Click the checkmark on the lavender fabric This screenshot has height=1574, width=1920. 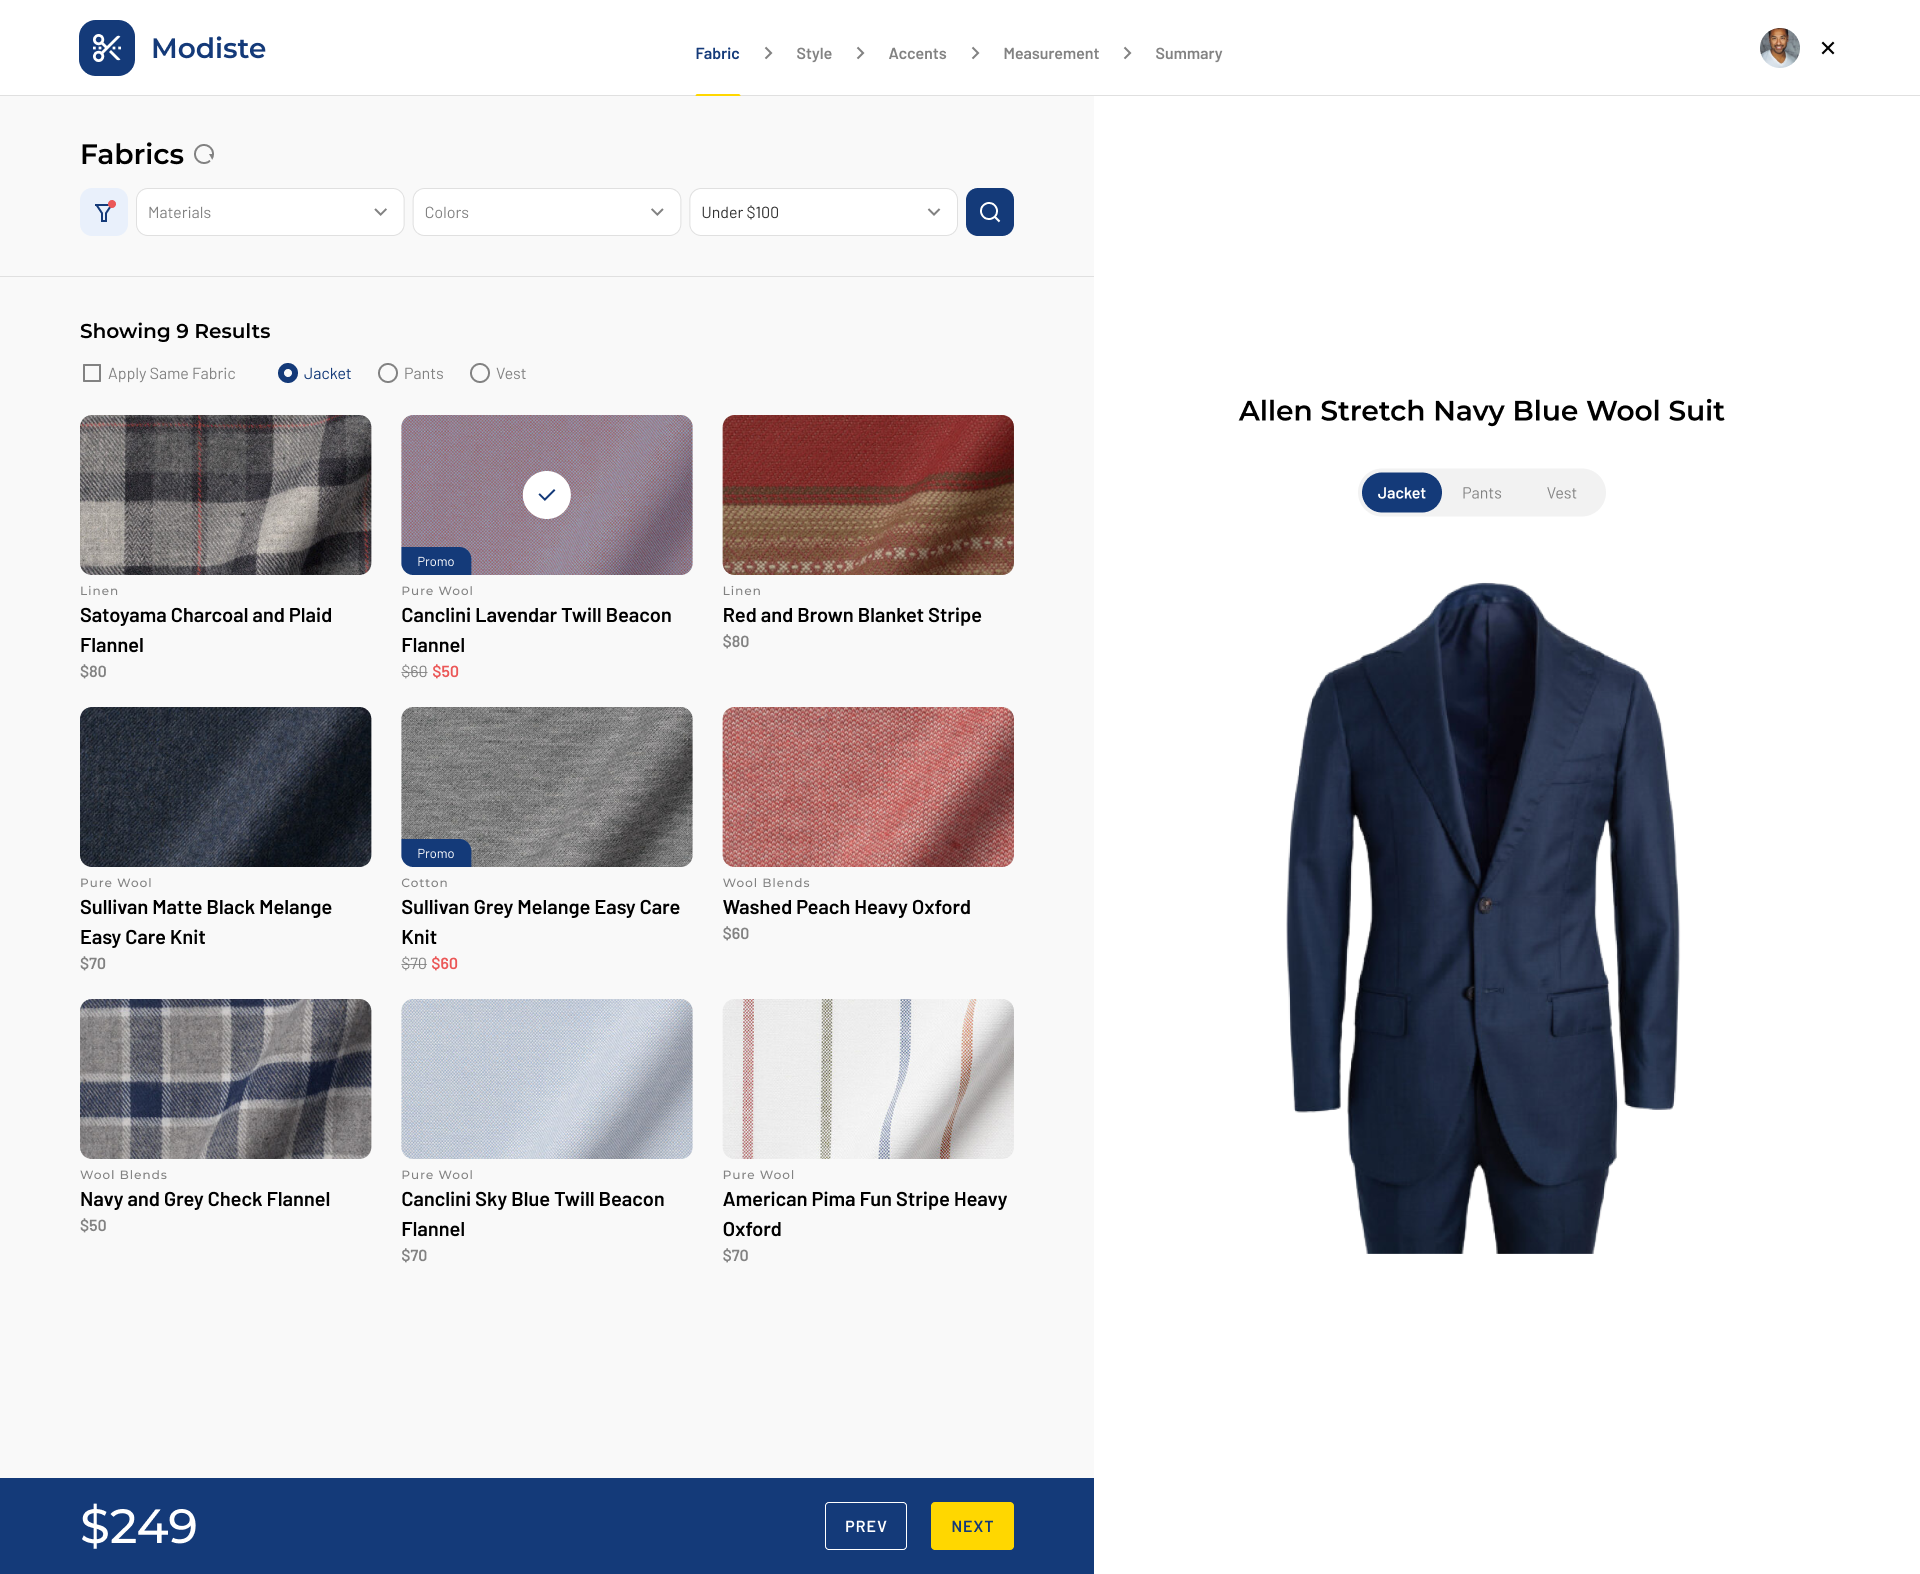coord(547,495)
